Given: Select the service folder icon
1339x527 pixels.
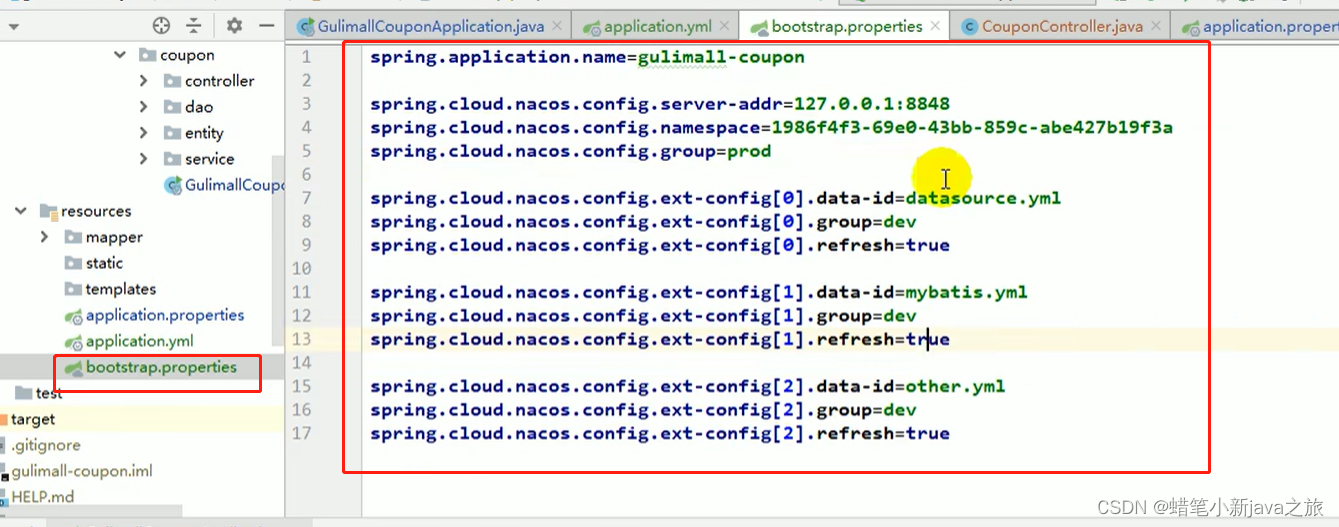Looking at the screenshot, I should coord(172,159).
